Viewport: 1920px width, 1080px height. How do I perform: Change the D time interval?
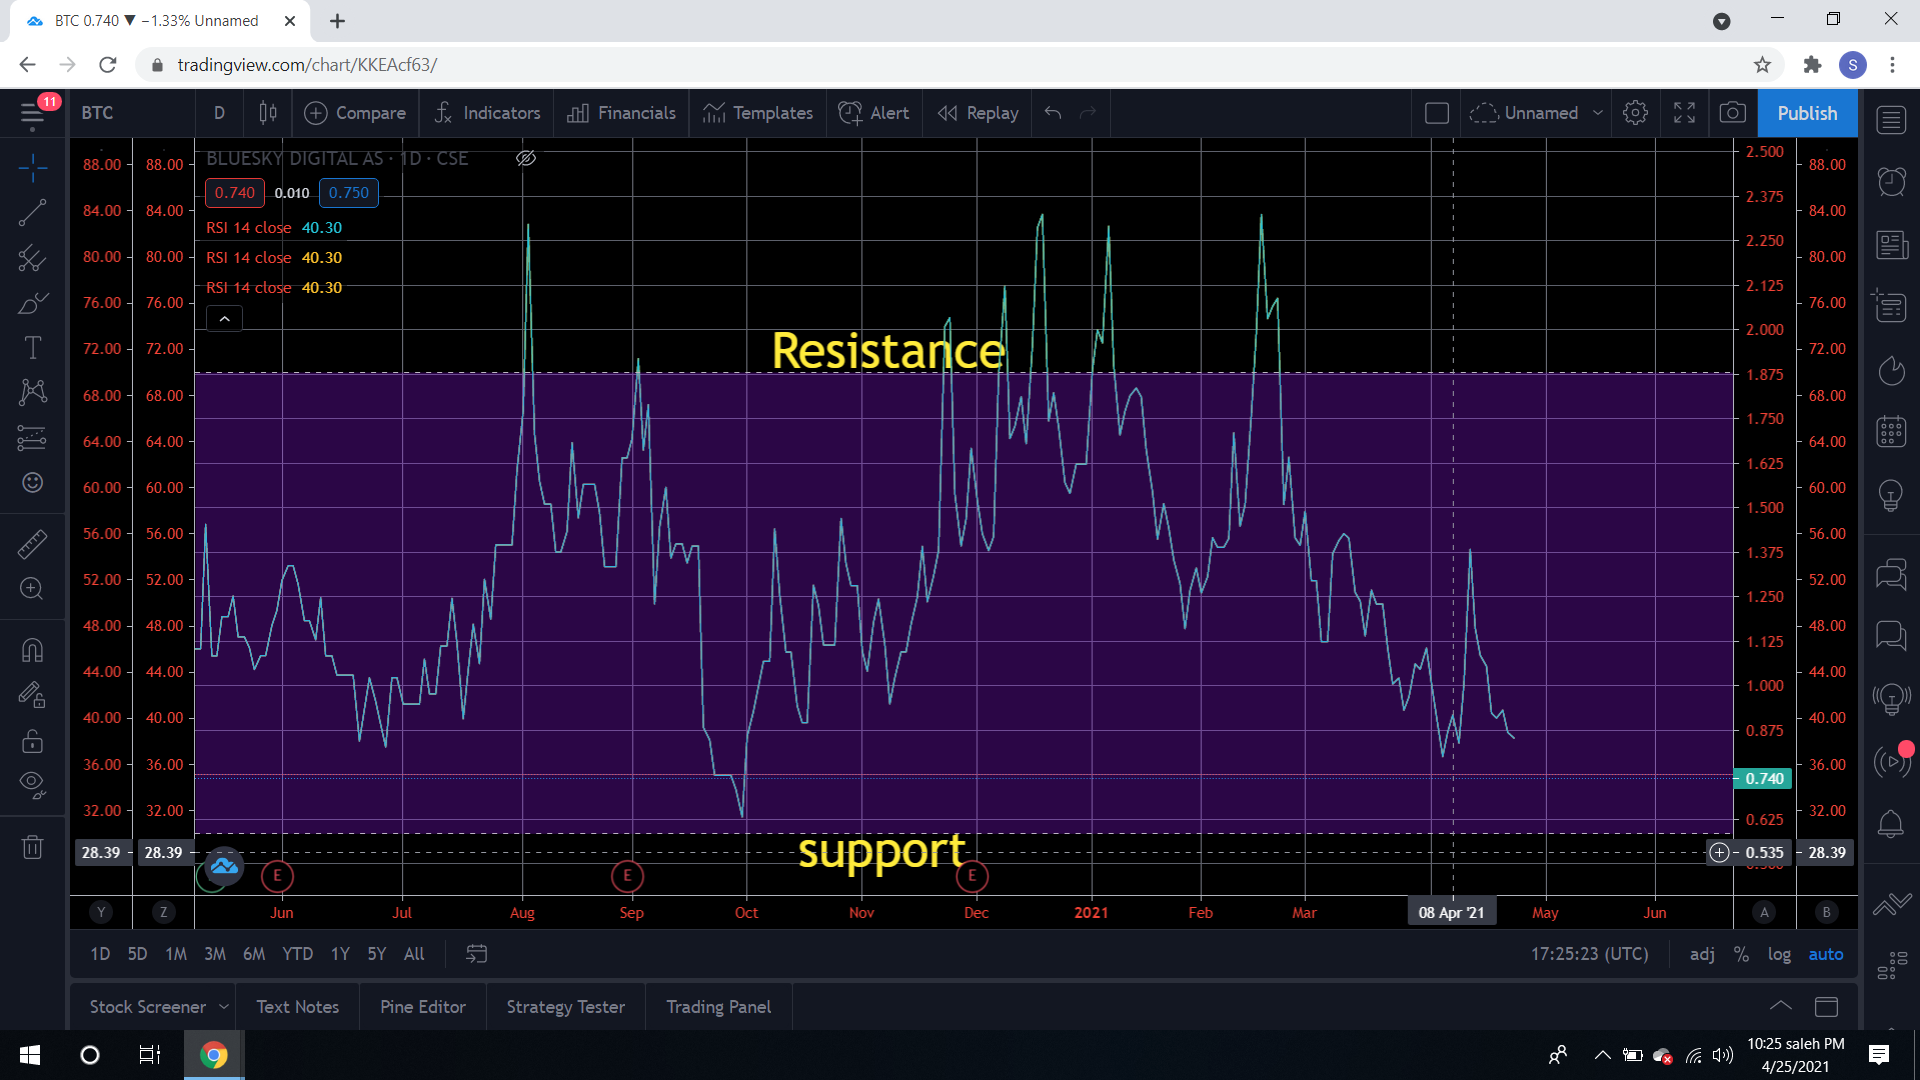[x=219, y=113]
